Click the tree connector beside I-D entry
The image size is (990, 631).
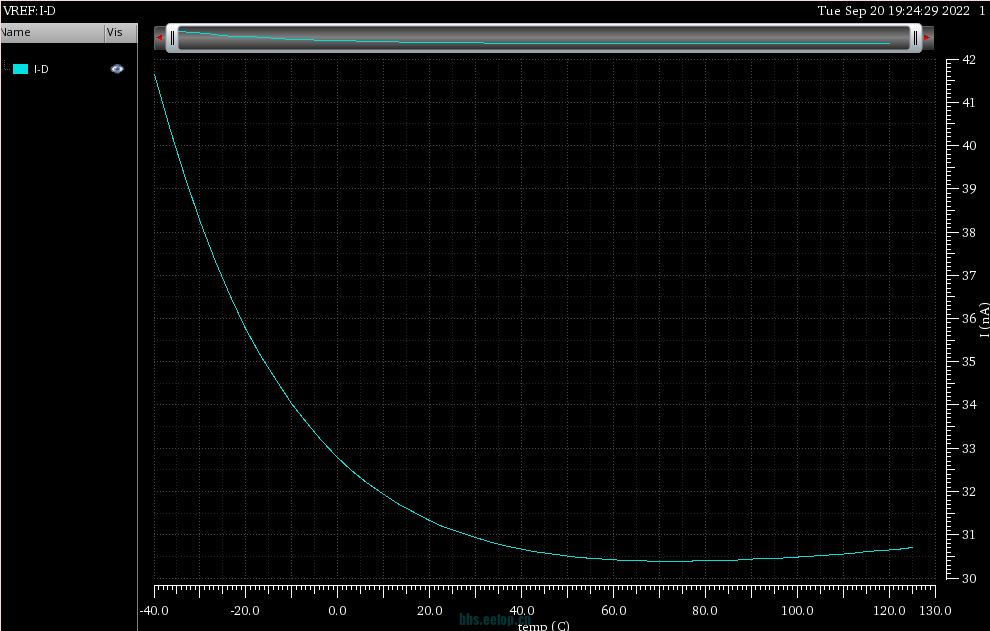pos(6,66)
